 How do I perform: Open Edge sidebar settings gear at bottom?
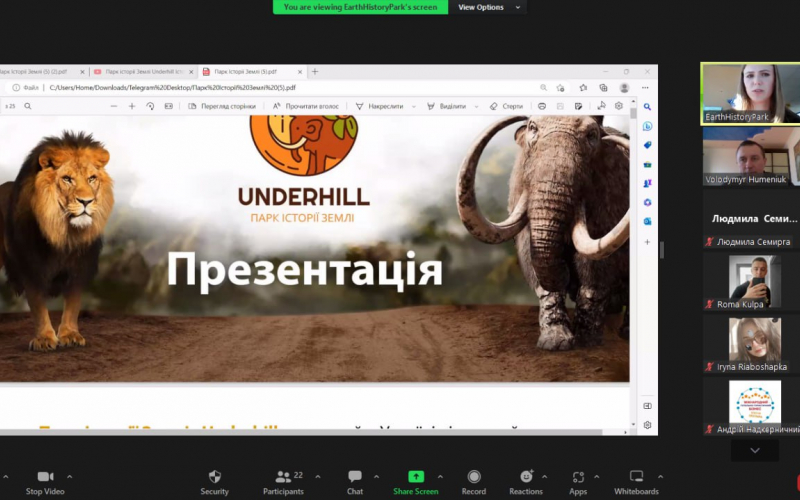(647, 425)
